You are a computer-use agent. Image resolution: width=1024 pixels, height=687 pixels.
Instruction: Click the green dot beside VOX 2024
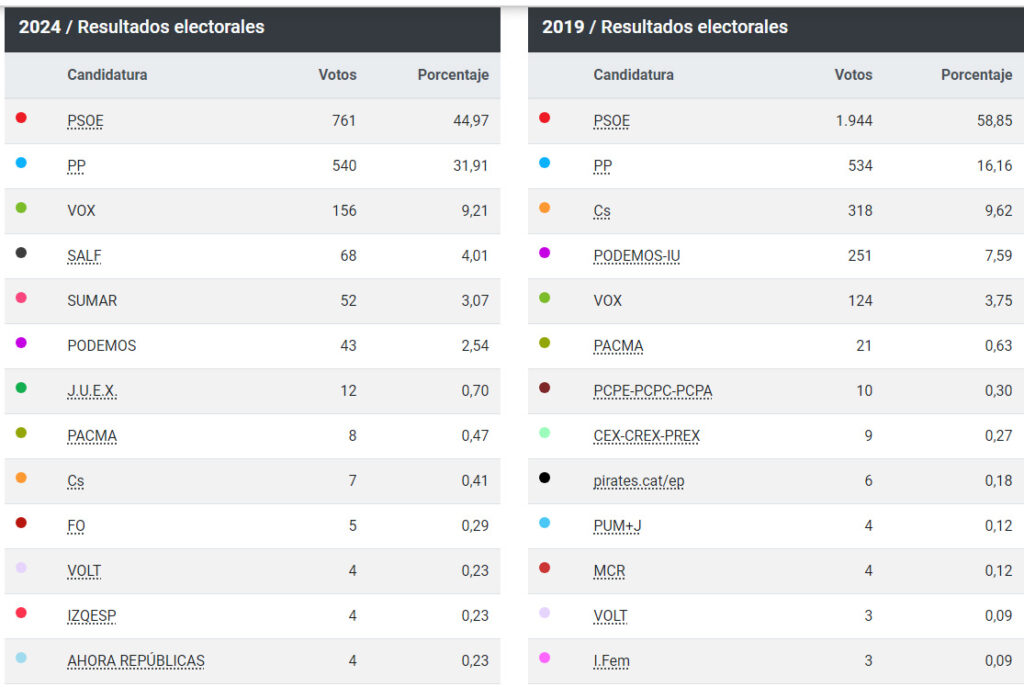(x=21, y=208)
